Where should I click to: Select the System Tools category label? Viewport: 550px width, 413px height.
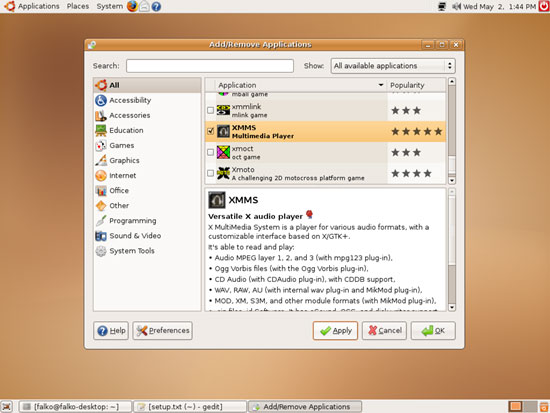click(x=132, y=251)
